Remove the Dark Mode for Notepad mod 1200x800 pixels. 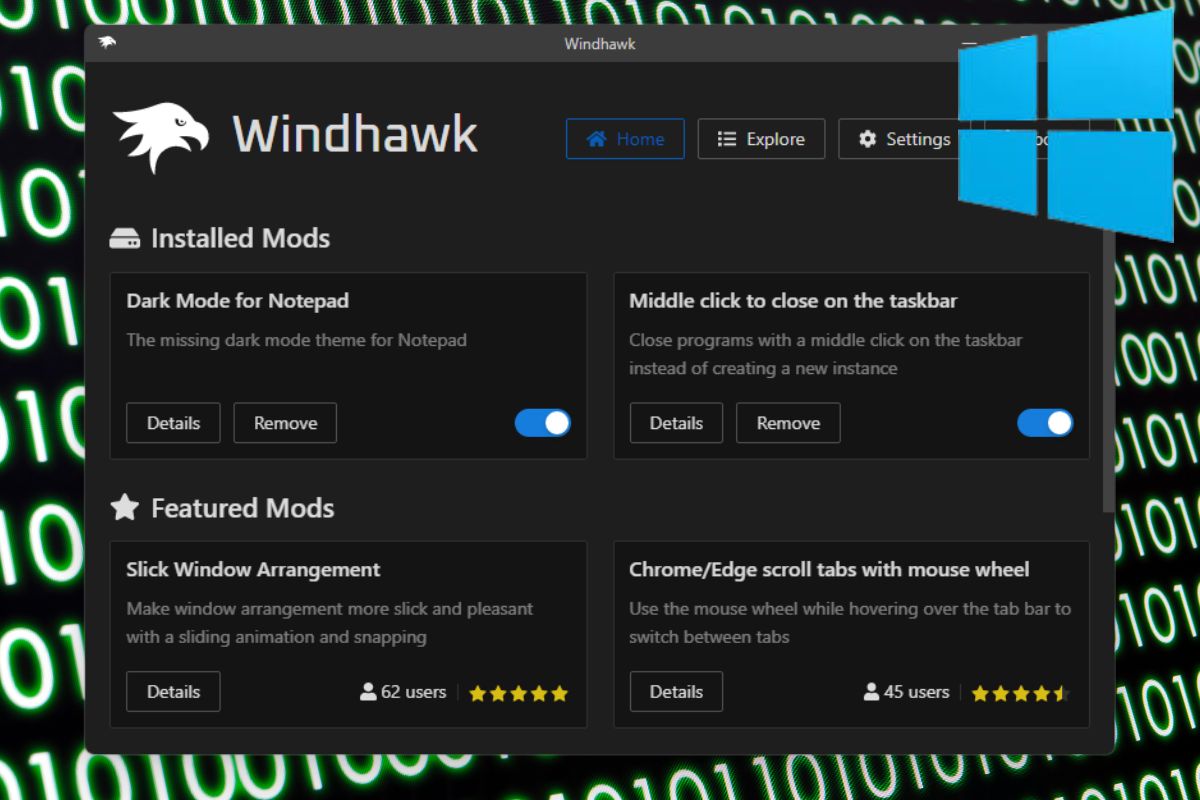pyautogui.click(x=285, y=423)
